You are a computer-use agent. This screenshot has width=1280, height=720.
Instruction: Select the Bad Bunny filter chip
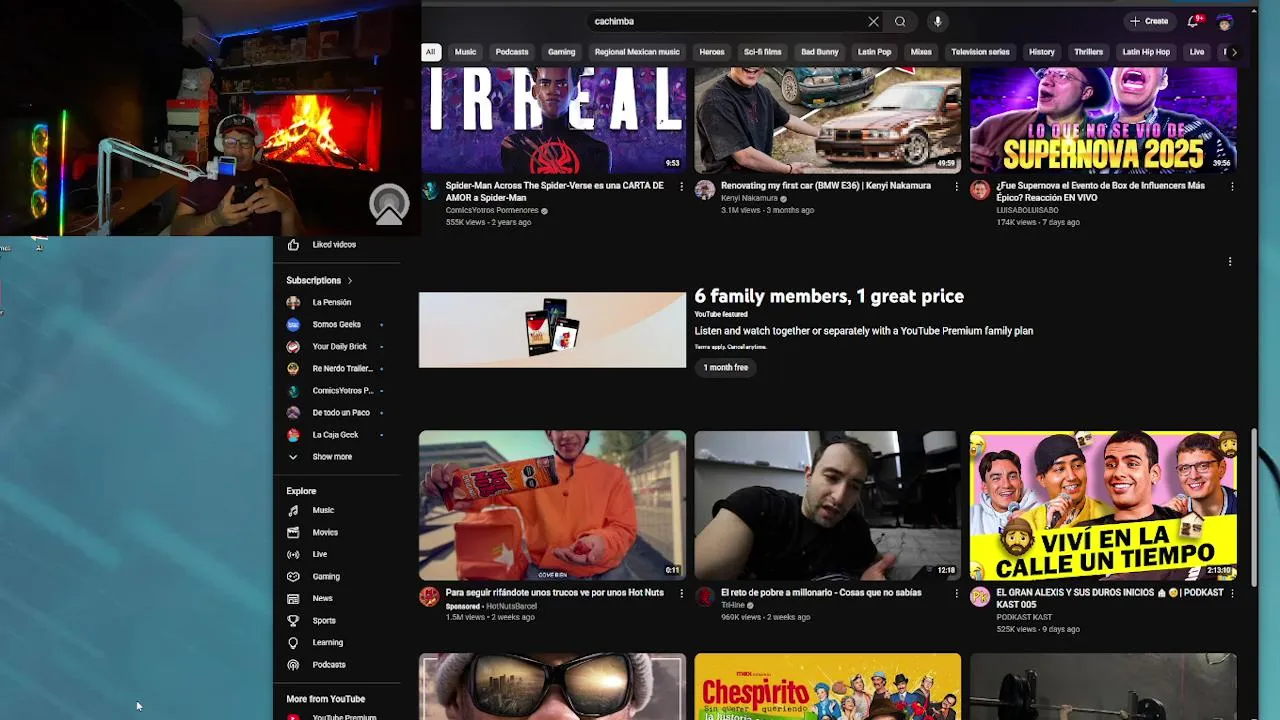[820, 52]
